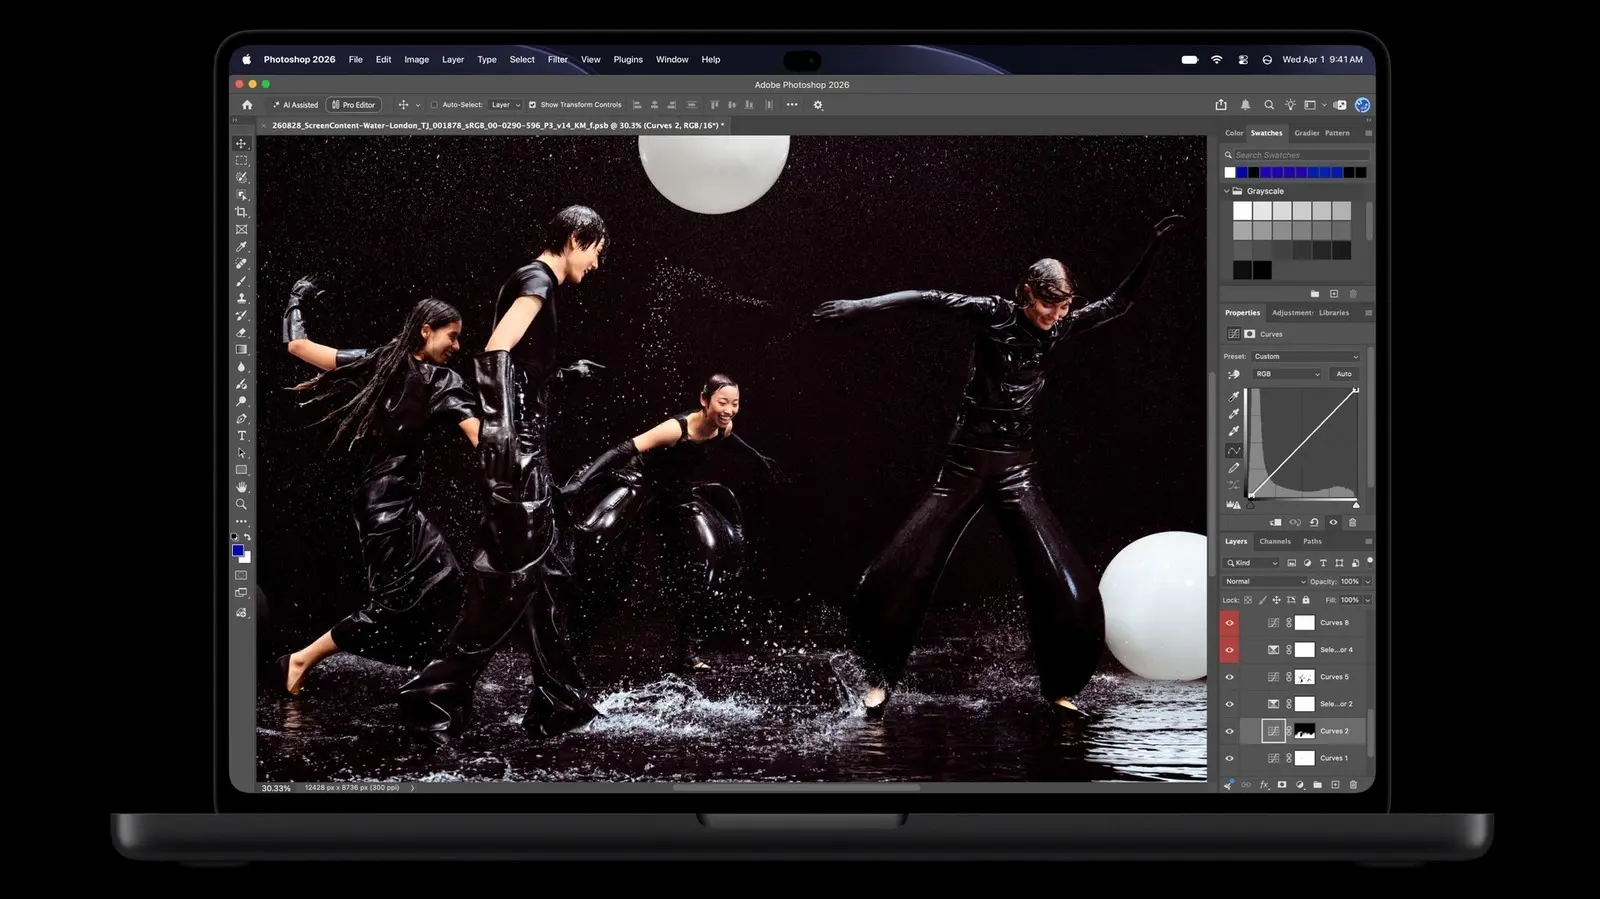Switch to the Libraries tab

click(1334, 313)
